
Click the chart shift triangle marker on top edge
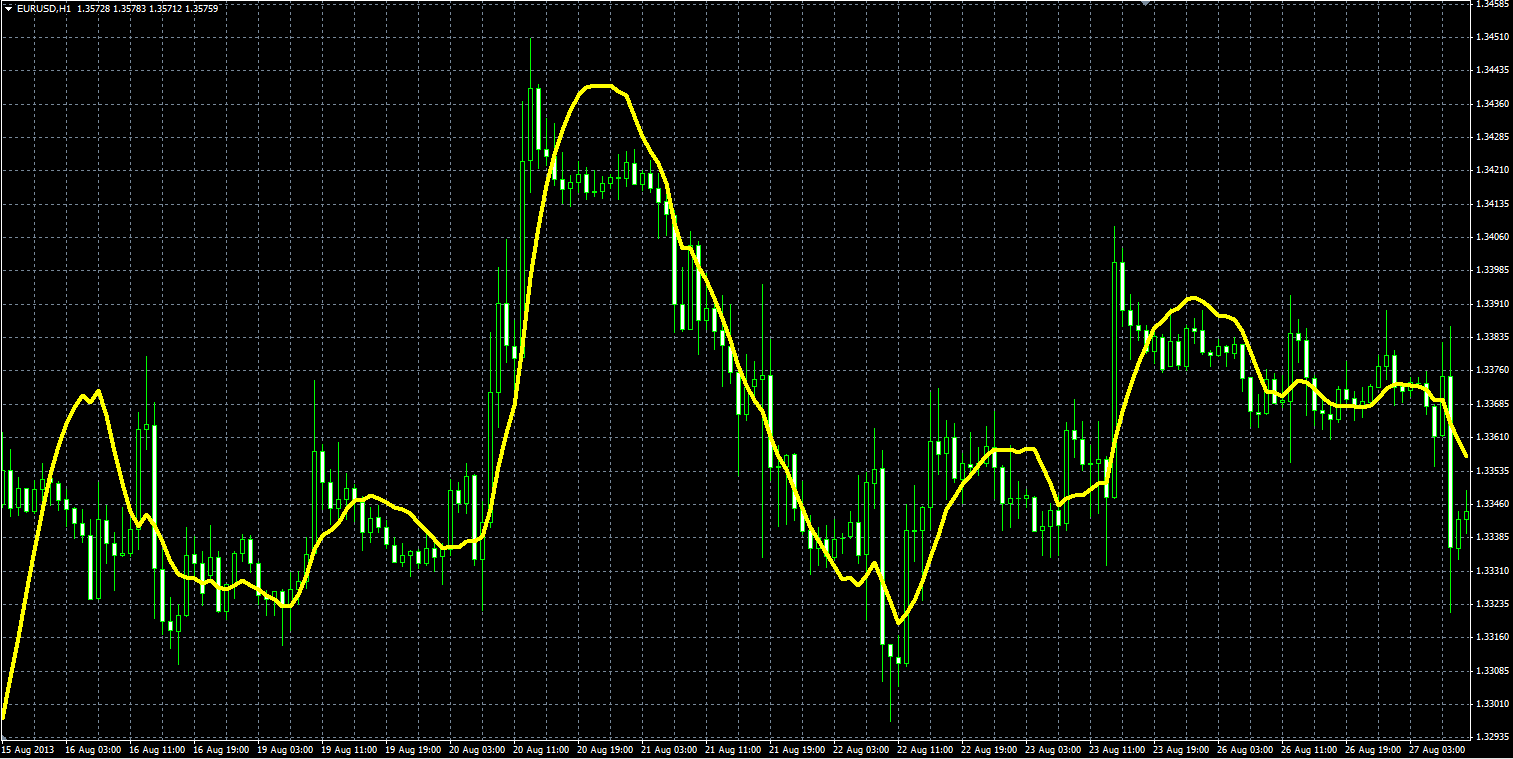(x=1146, y=3)
